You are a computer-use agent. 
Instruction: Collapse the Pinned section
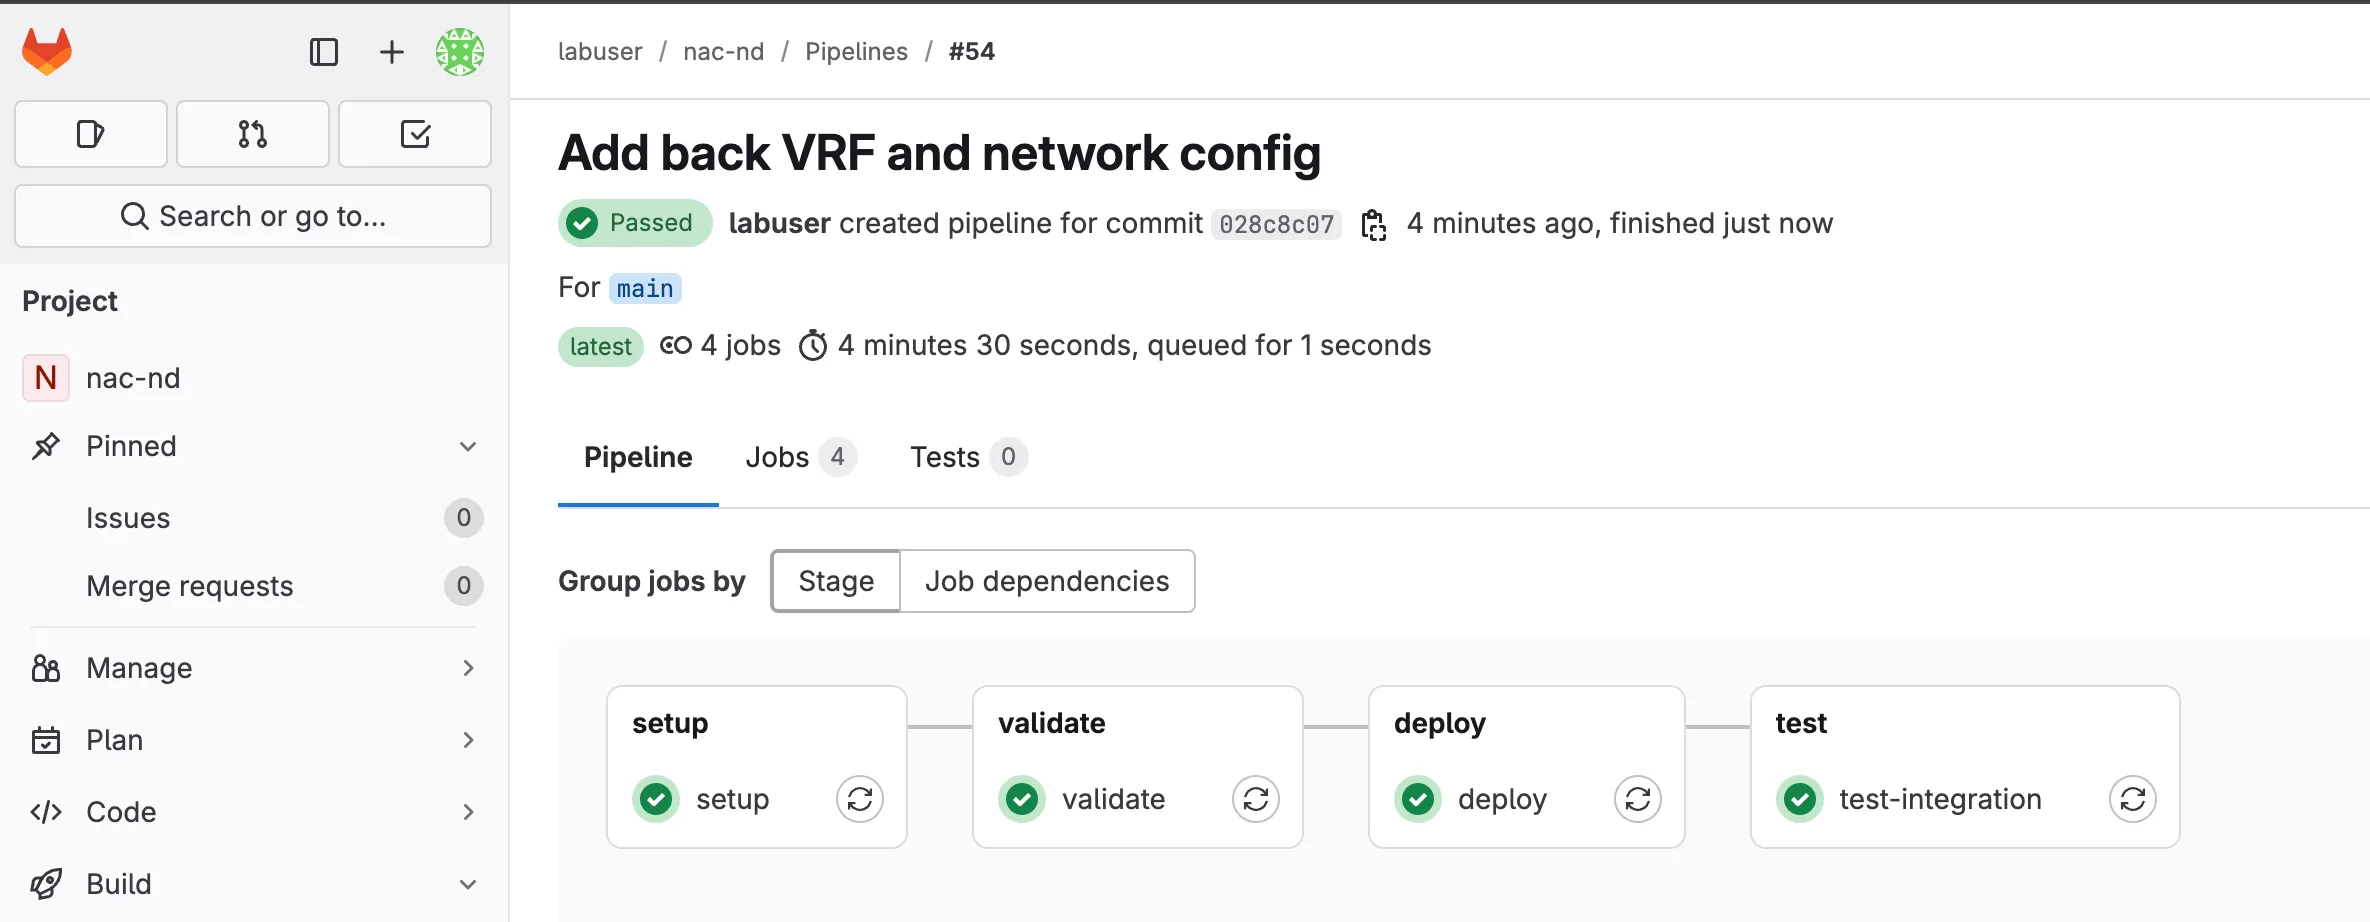pyautogui.click(x=468, y=446)
